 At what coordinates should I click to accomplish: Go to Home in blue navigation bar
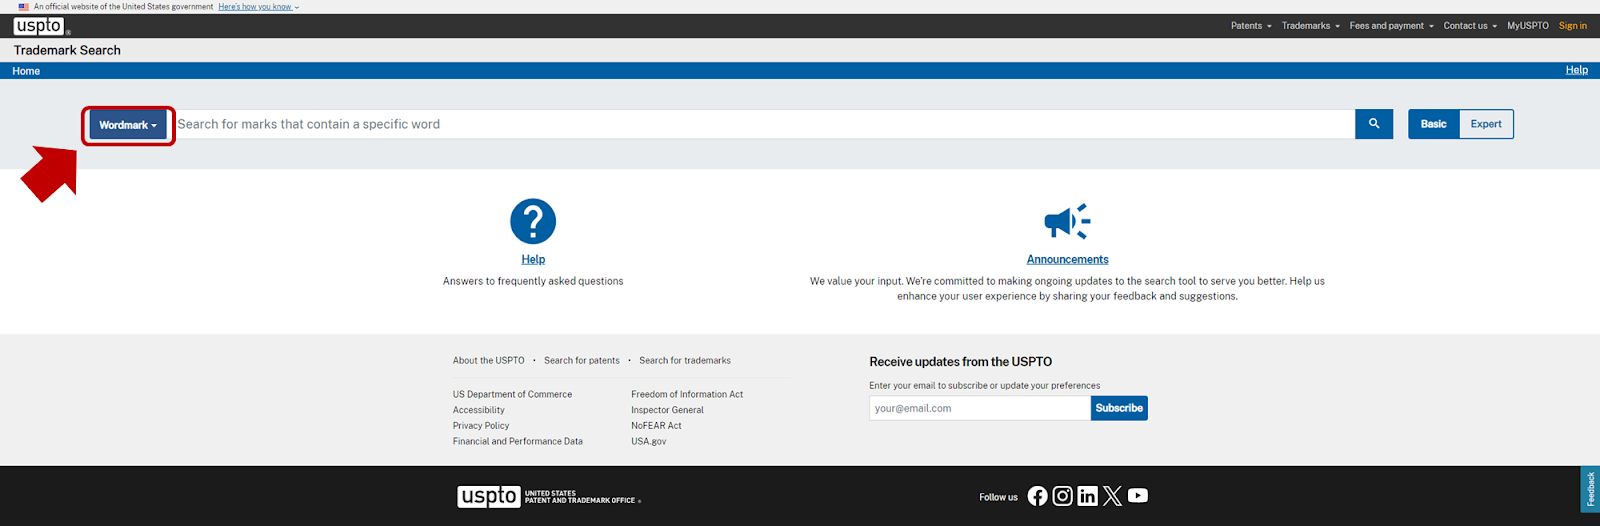(26, 71)
